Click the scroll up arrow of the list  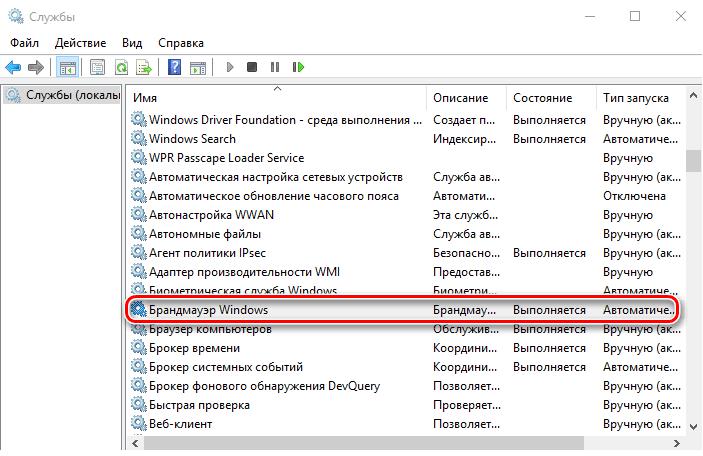click(694, 95)
